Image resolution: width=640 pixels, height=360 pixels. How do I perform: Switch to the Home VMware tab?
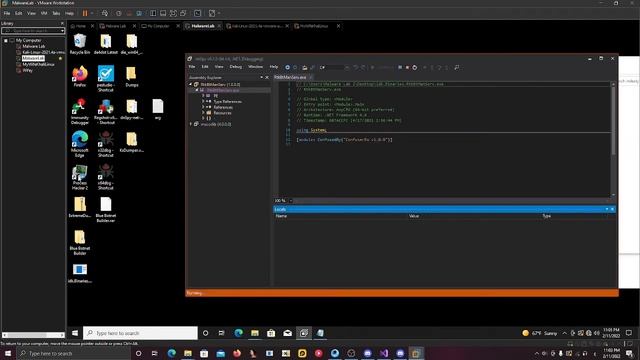click(x=81, y=26)
